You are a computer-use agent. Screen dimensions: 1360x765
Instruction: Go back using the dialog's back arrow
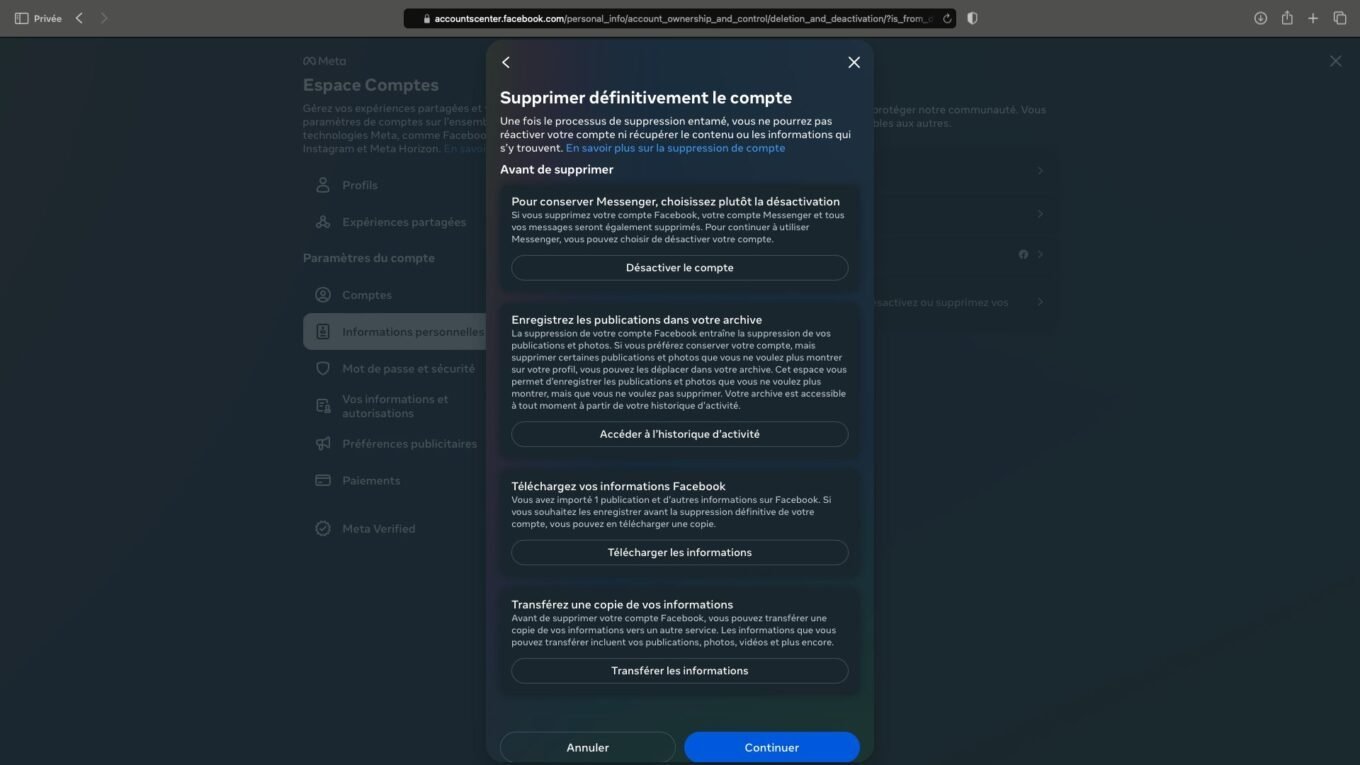pos(506,62)
